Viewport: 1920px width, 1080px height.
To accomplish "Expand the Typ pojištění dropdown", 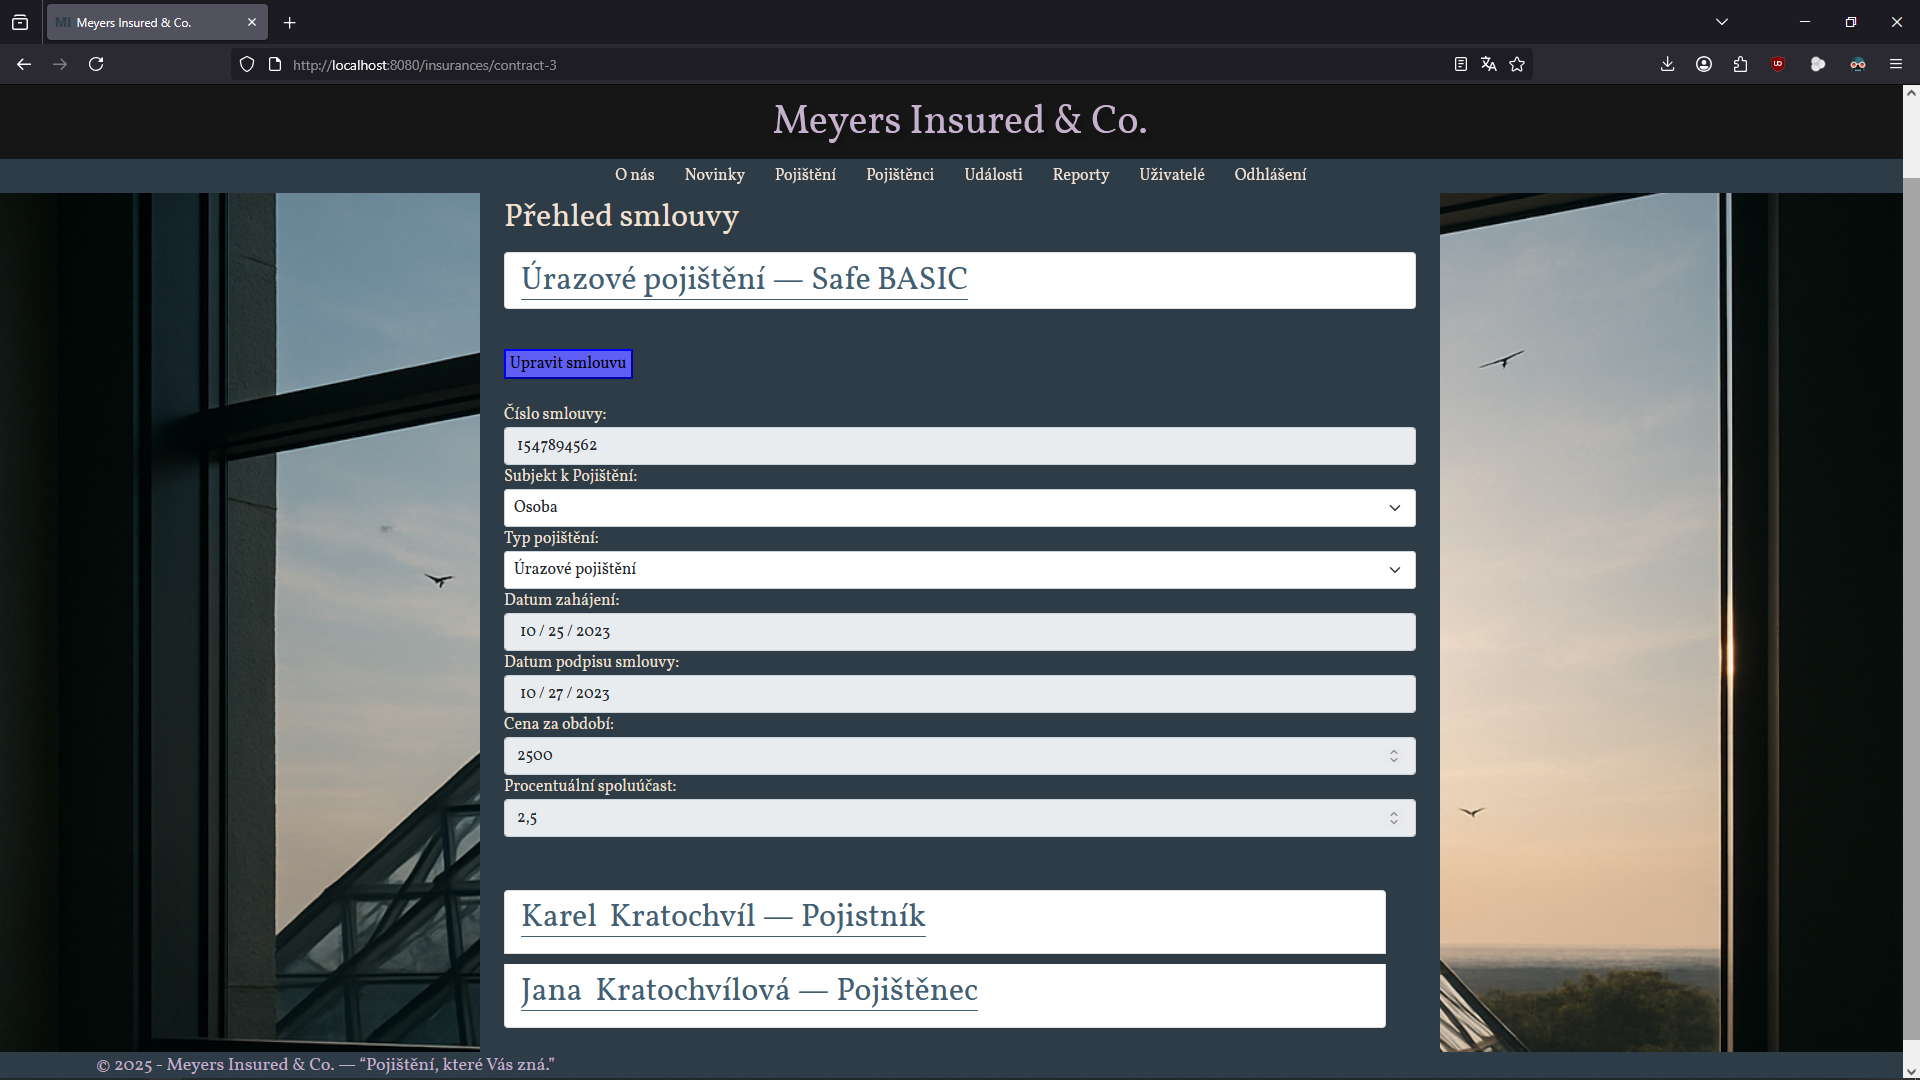I will pos(959,570).
